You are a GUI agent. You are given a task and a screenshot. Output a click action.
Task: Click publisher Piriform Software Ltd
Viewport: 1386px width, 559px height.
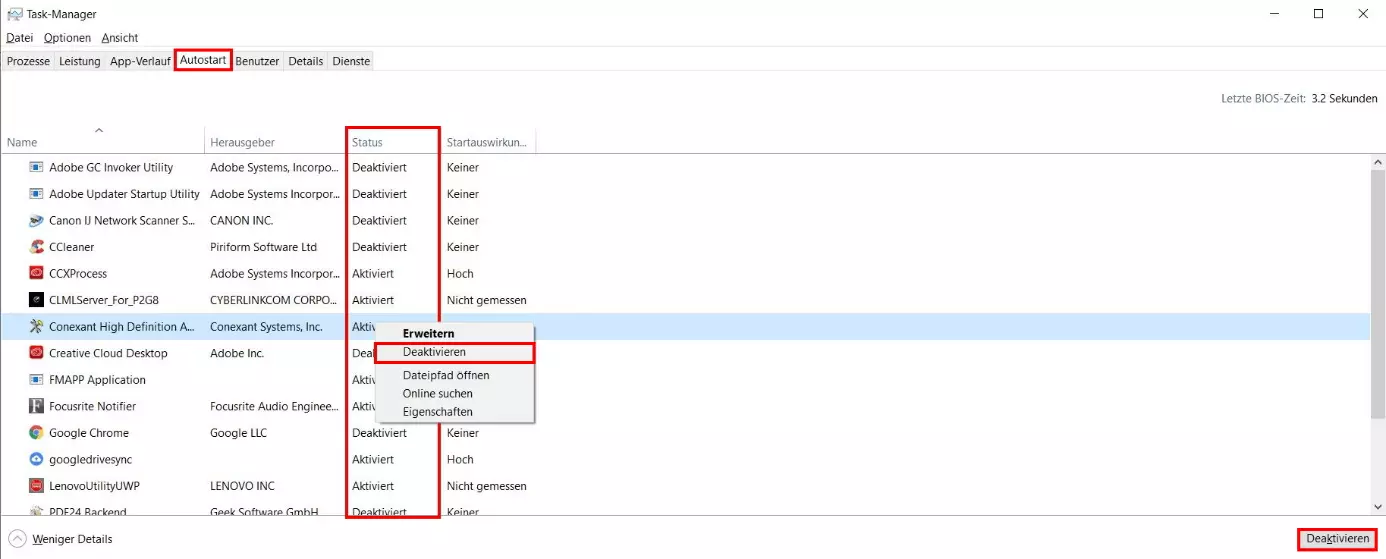point(263,247)
